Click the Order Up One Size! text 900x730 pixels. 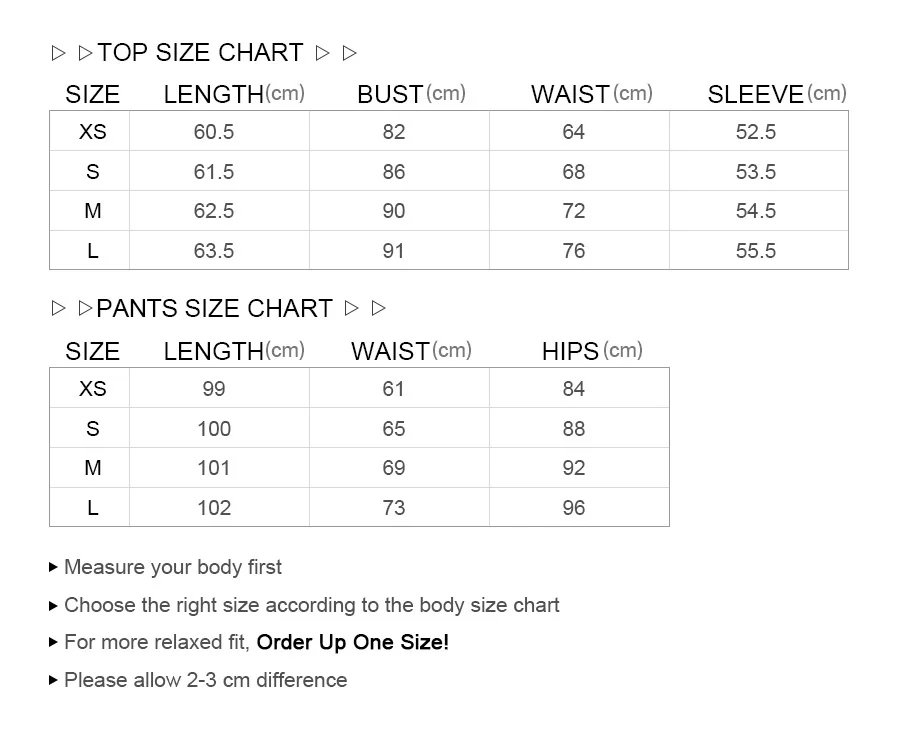point(352,643)
